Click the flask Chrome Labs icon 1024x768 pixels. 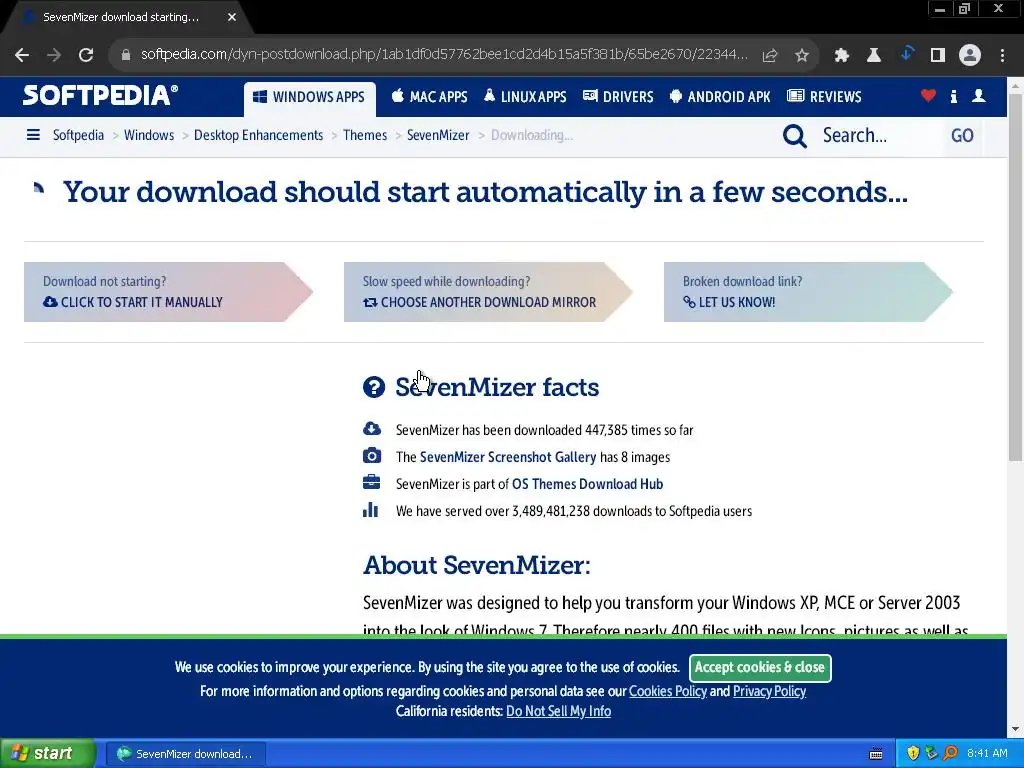[874, 55]
